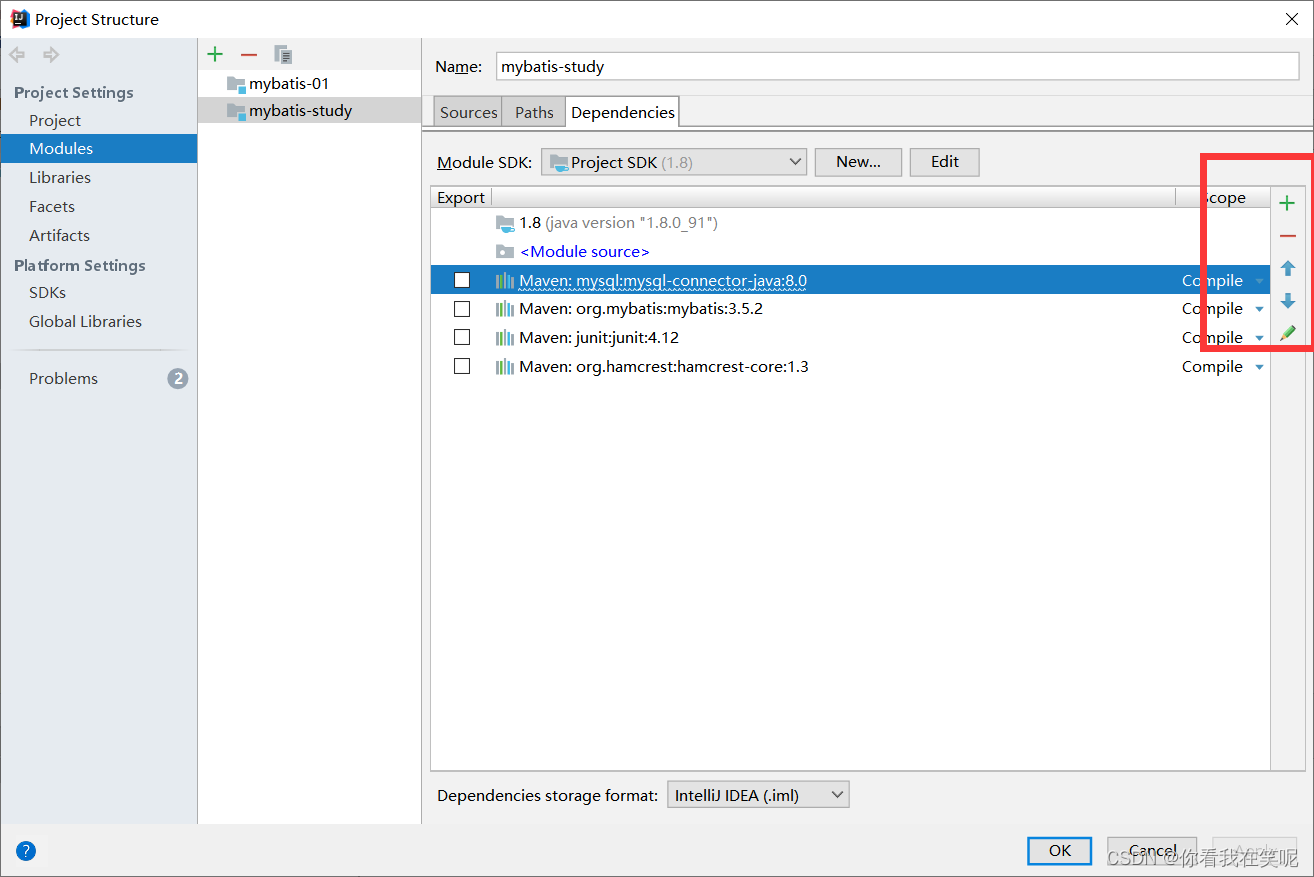
Task: Click the New... SDK button
Action: pyautogui.click(x=858, y=162)
